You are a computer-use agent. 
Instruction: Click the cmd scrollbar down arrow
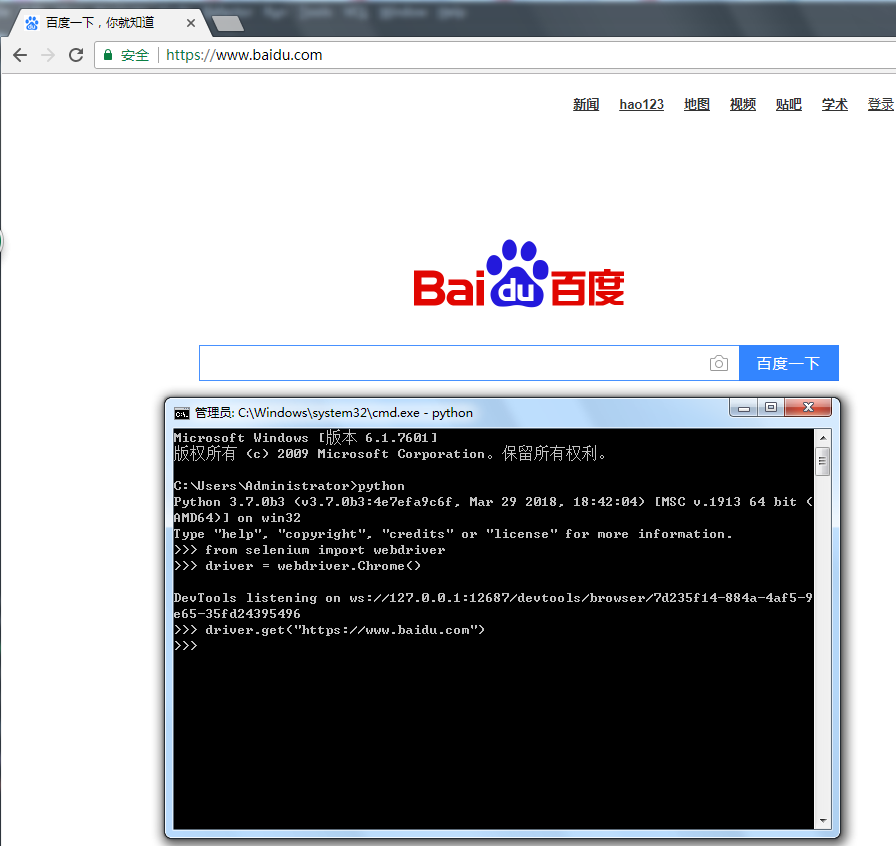tap(823, 821)
